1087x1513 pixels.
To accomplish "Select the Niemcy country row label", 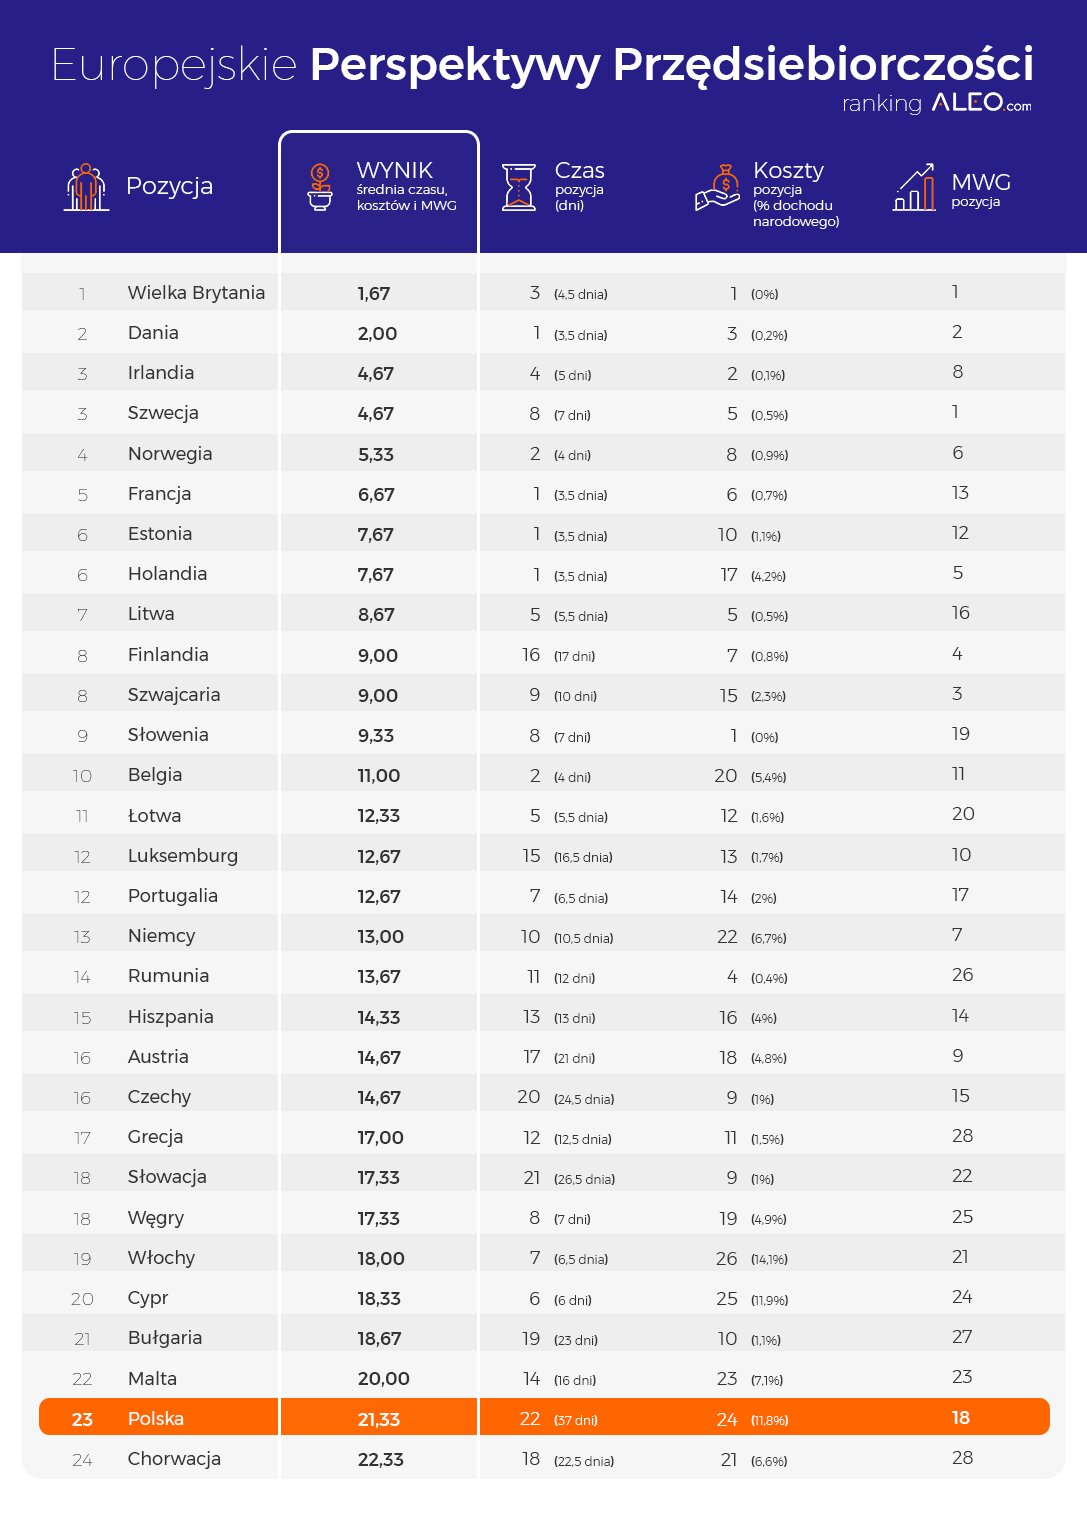I will tap(161, 936).
